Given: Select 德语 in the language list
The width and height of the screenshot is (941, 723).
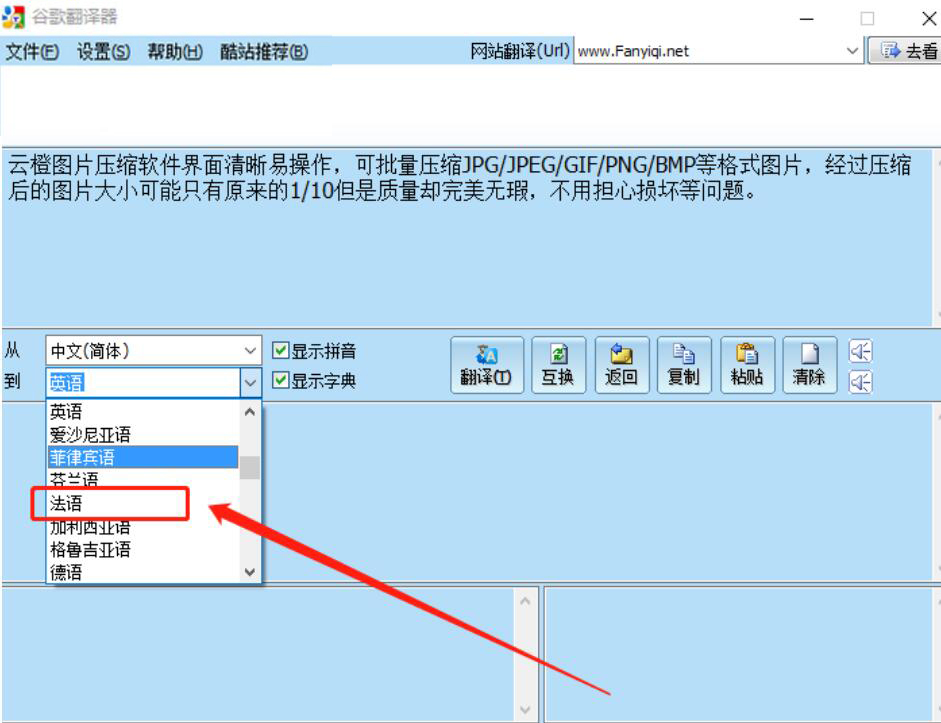Looking at the screenshot, I should pyautogui.click(x=143, y=571).
